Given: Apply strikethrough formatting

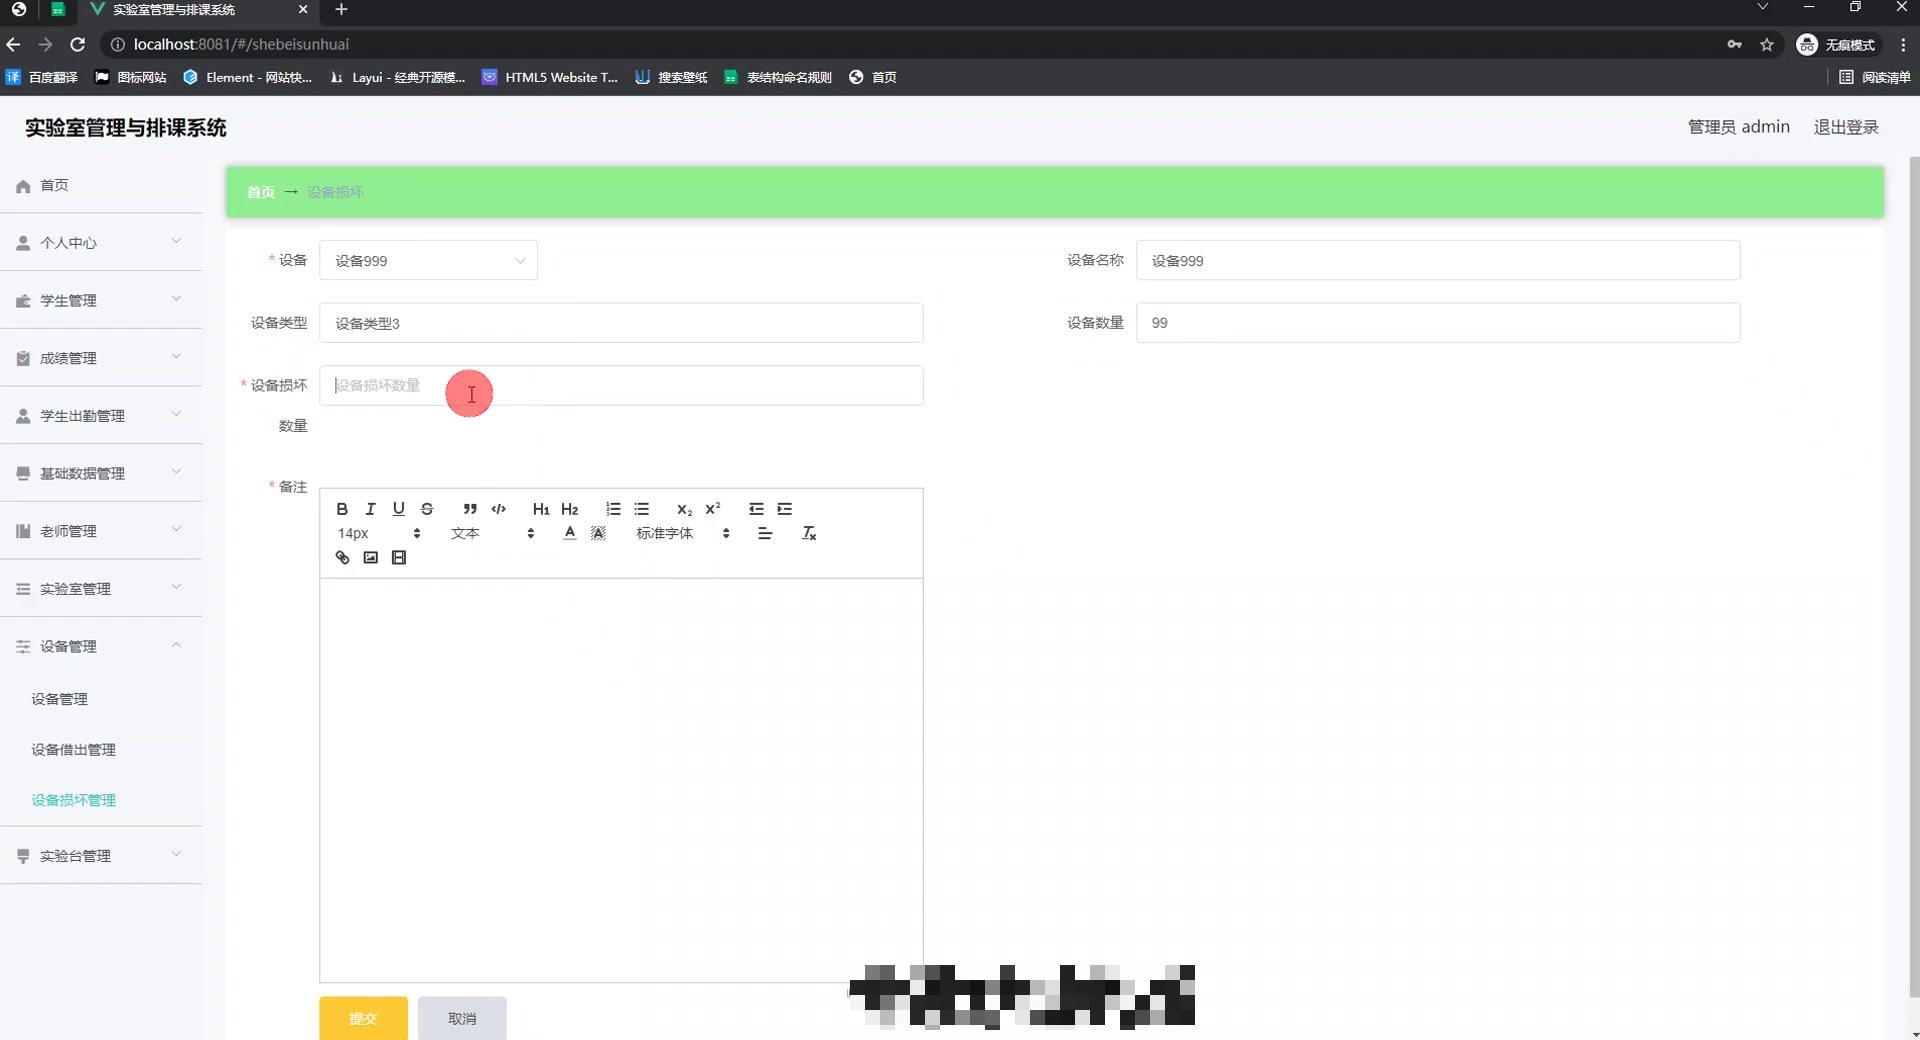Looking at the screenshot, I should 427,509.
